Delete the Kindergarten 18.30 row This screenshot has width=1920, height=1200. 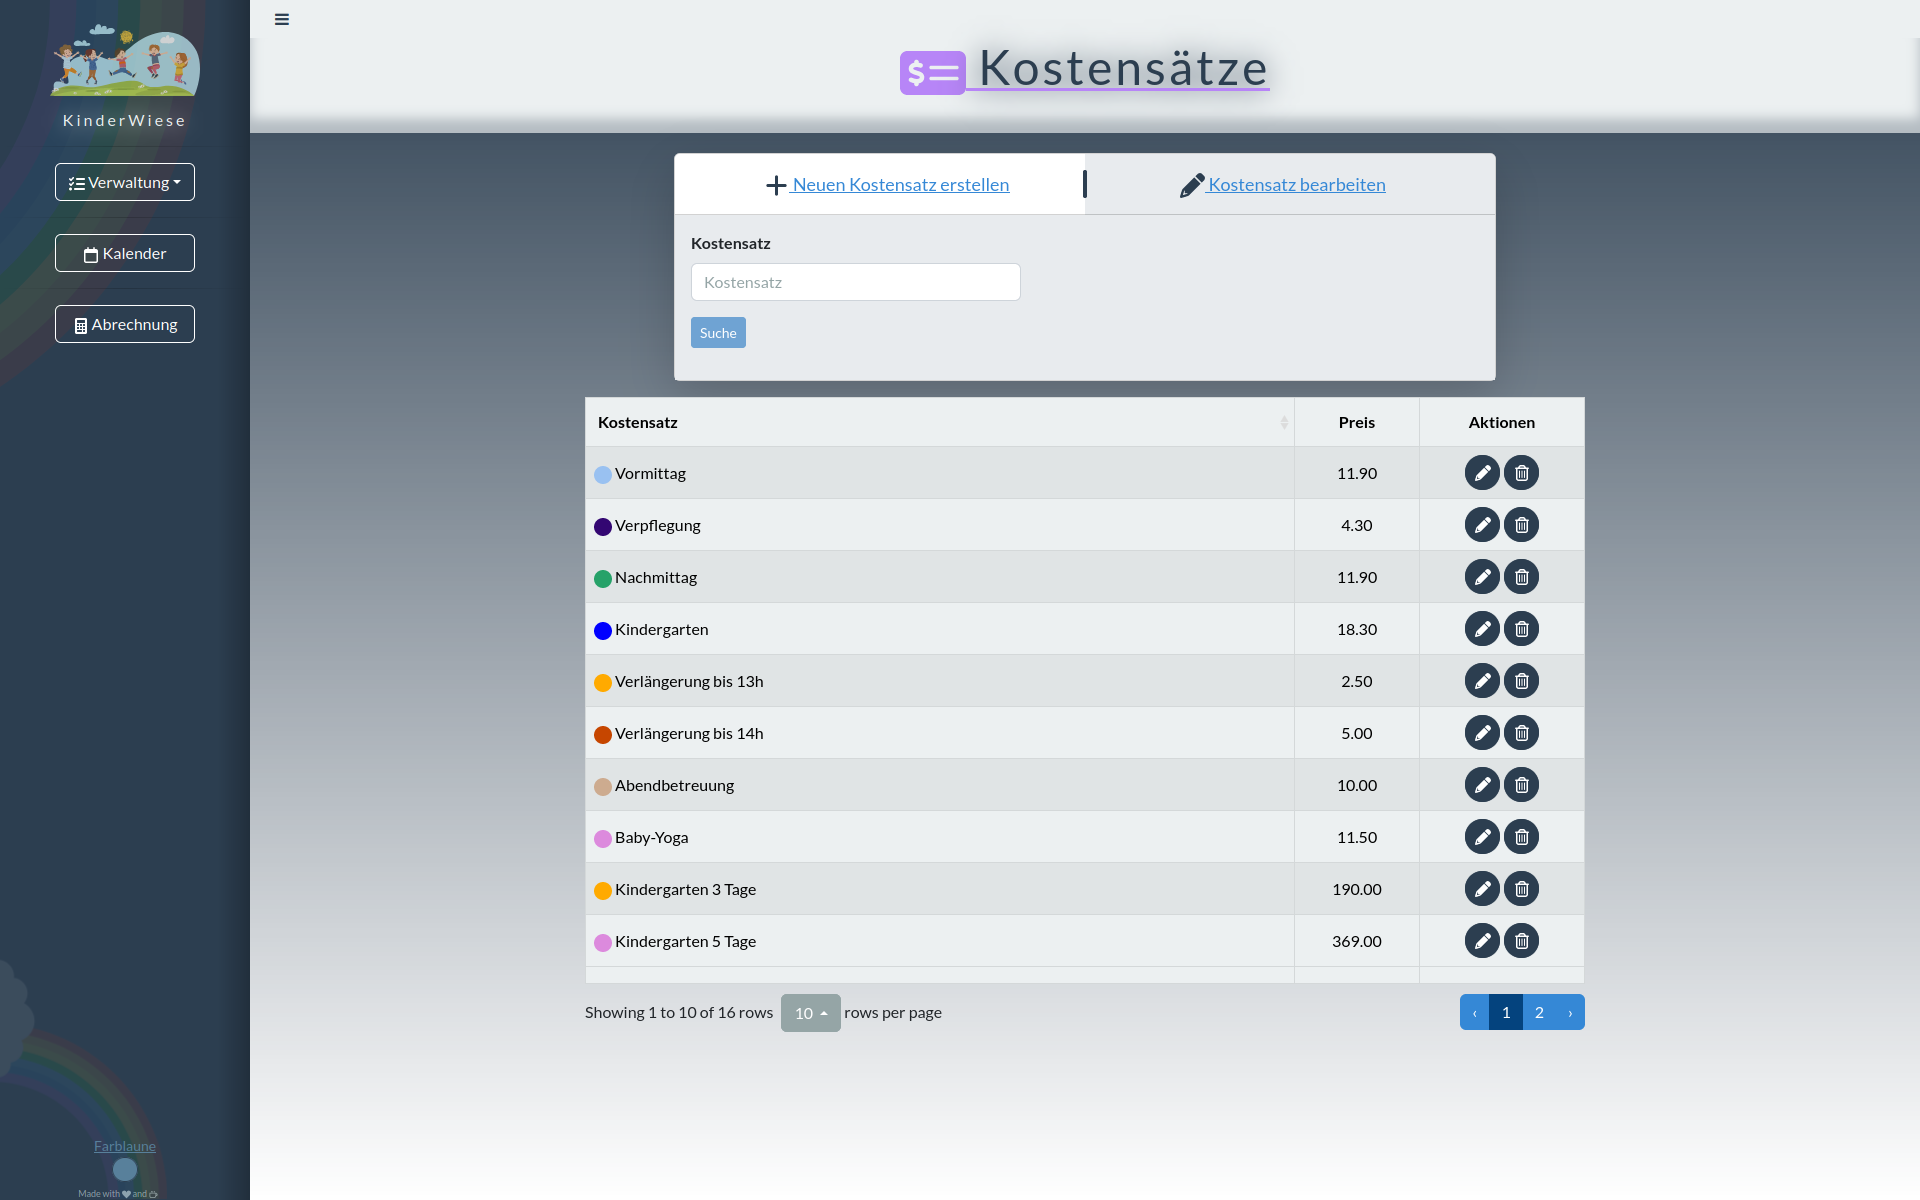click(x=1522, y=629)
